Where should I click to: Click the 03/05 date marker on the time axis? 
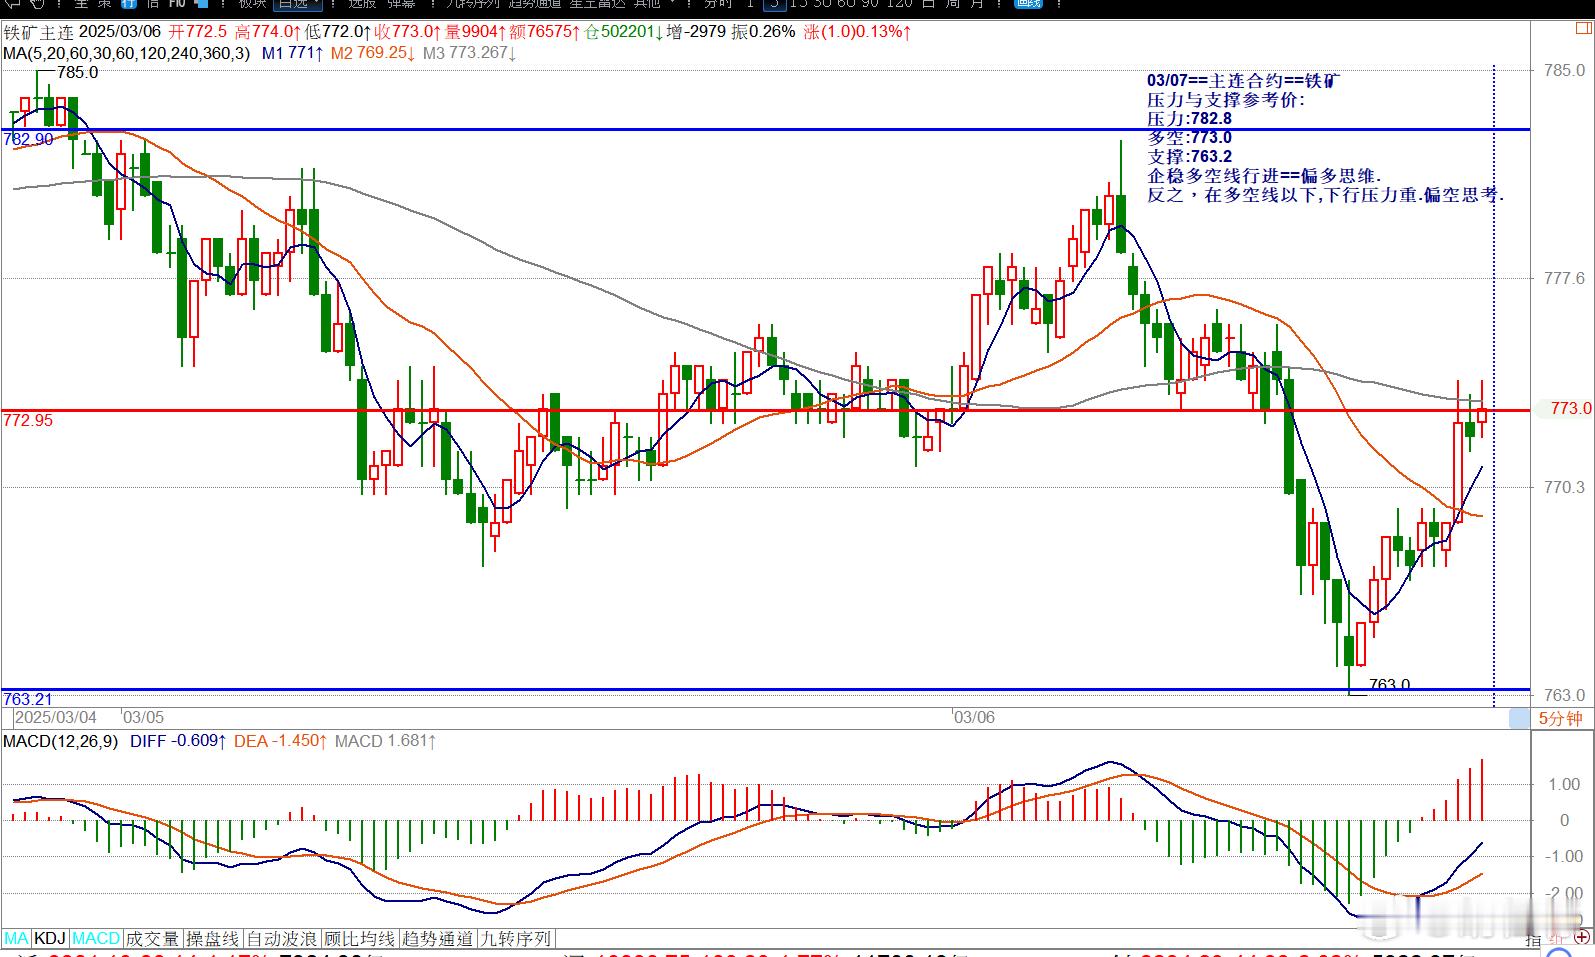click(x=143, y=717)
